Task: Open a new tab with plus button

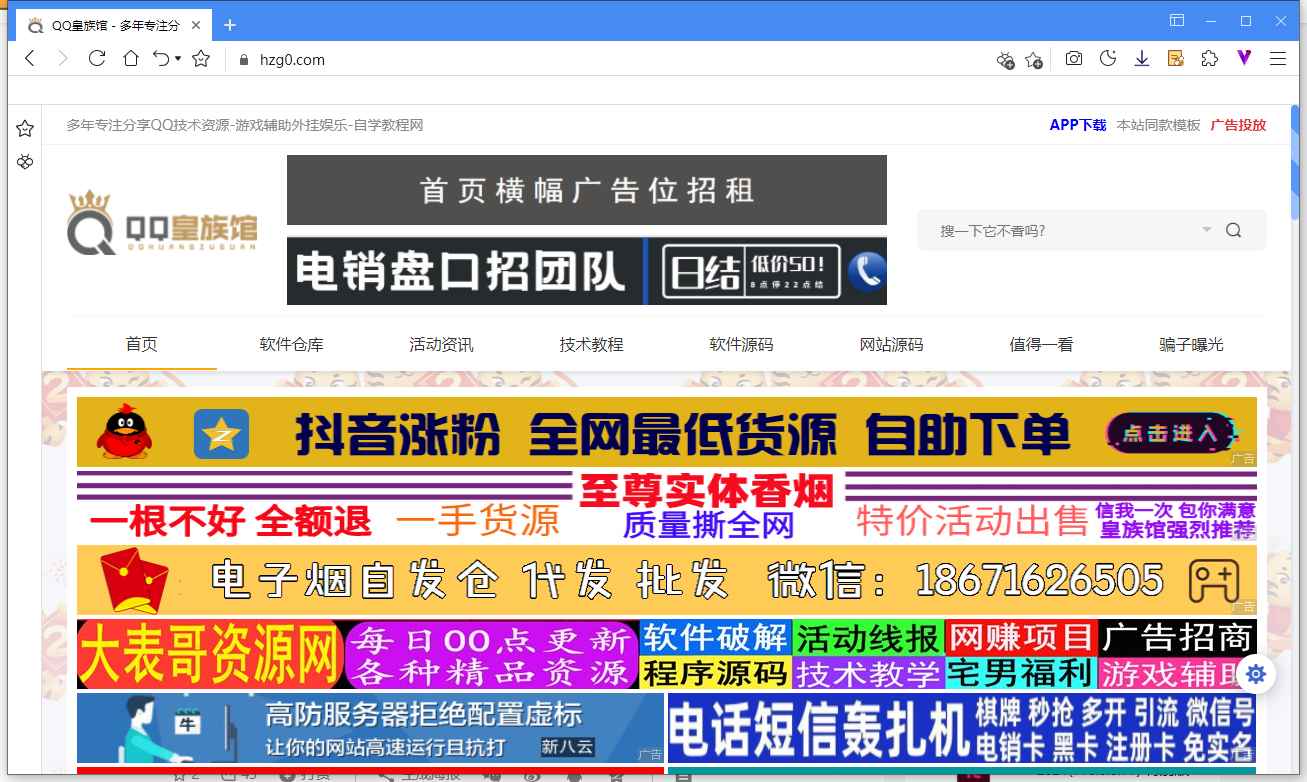Action: click(230, 25)
